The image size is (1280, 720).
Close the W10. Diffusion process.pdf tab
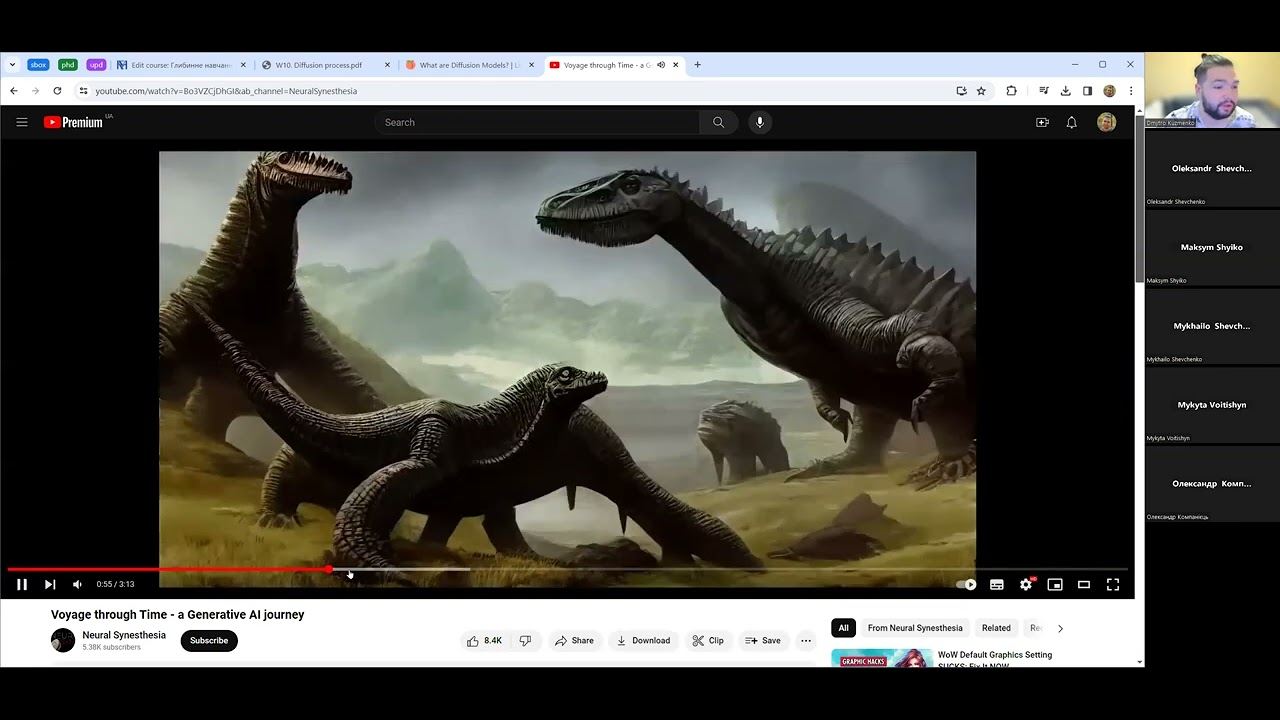(388, 65)
